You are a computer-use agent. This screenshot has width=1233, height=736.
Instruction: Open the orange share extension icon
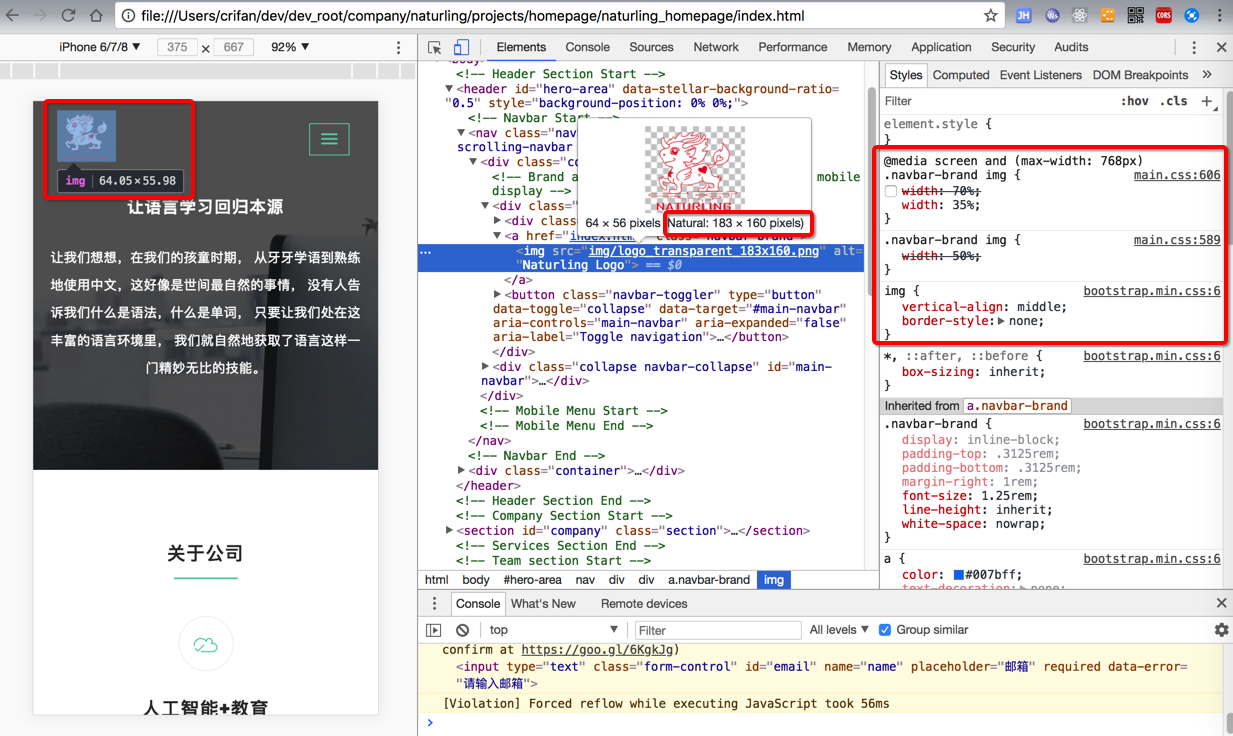click(x=1108, y=15)
